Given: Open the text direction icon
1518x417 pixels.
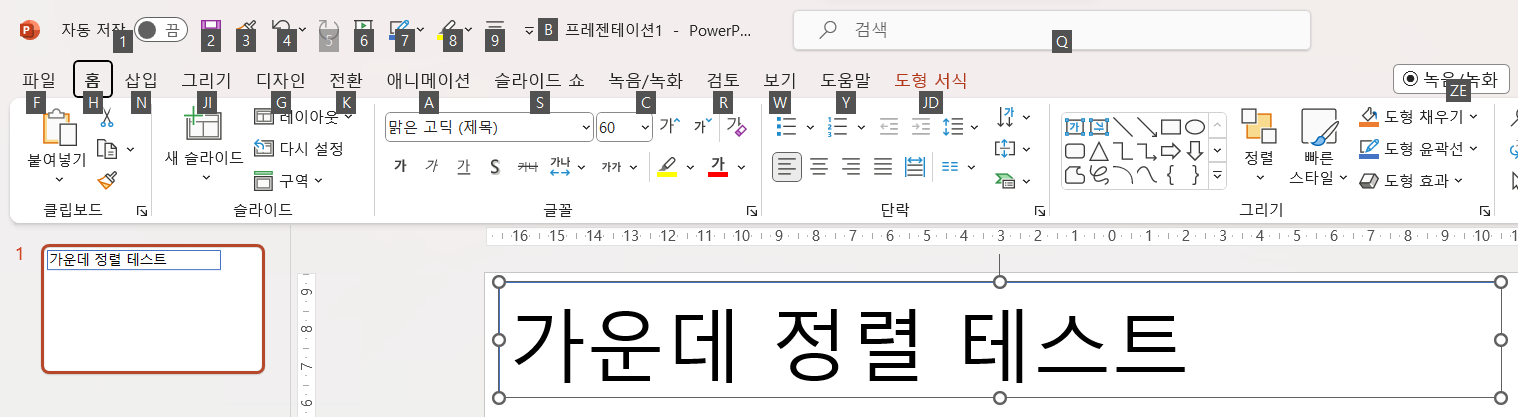Looking at the screenshot, I should (1006, 118).
